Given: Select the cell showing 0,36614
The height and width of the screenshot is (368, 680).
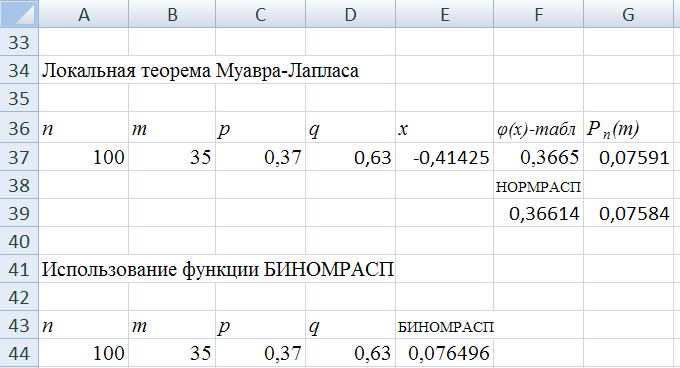Looking at the screenshot, I should point(539,213).
